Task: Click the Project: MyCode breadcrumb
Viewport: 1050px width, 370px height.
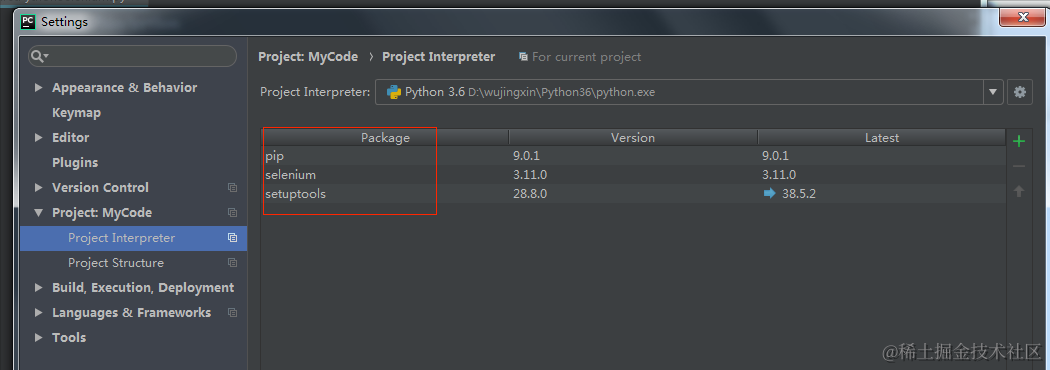Action: click(x=308, y=57)
